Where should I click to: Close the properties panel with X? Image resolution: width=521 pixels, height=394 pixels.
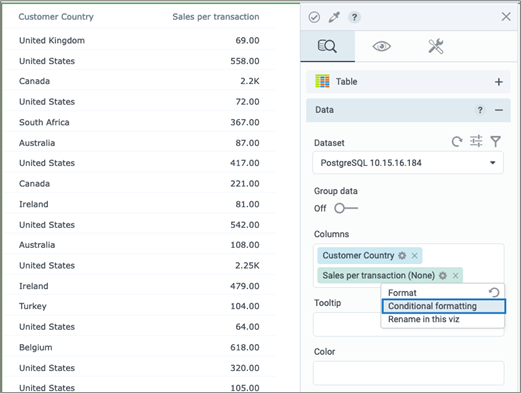click(x=506, y=16)
